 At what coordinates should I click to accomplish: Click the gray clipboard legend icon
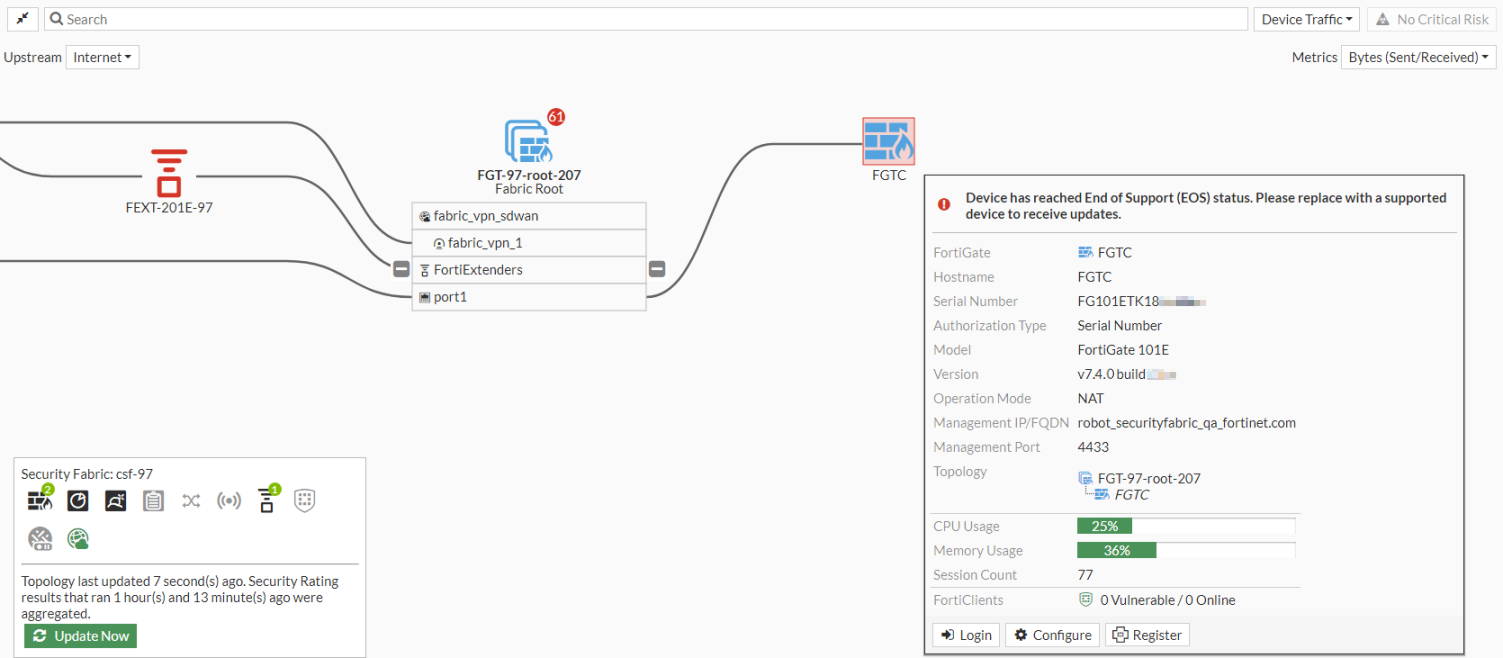tap(153, 500)
